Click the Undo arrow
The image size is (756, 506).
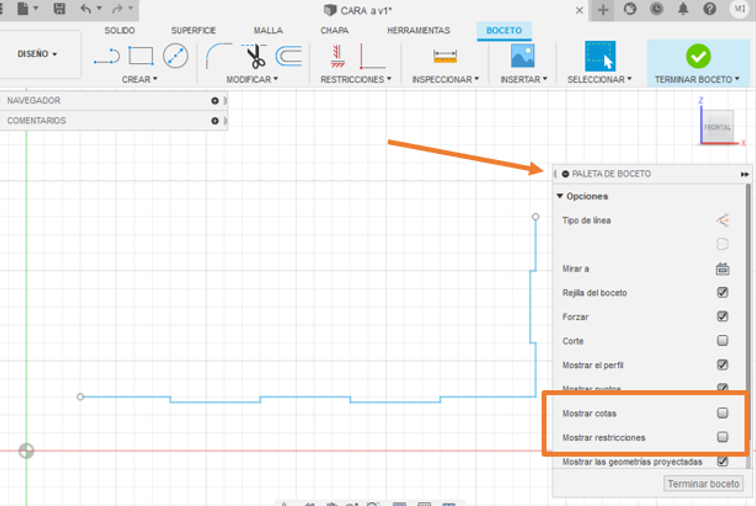[86, 9]
